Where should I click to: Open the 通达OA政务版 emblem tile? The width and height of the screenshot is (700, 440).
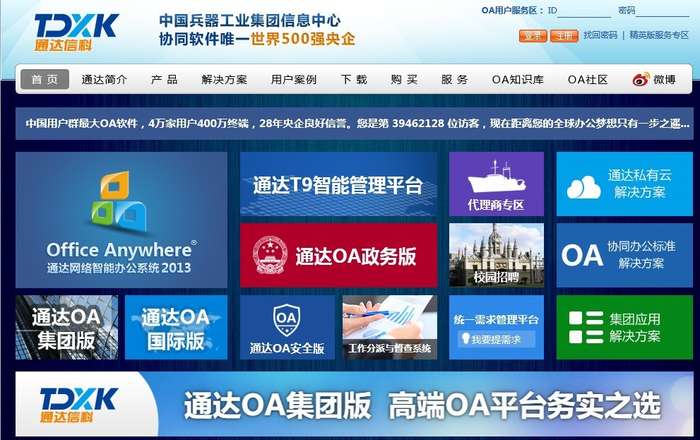coord(338,255)
